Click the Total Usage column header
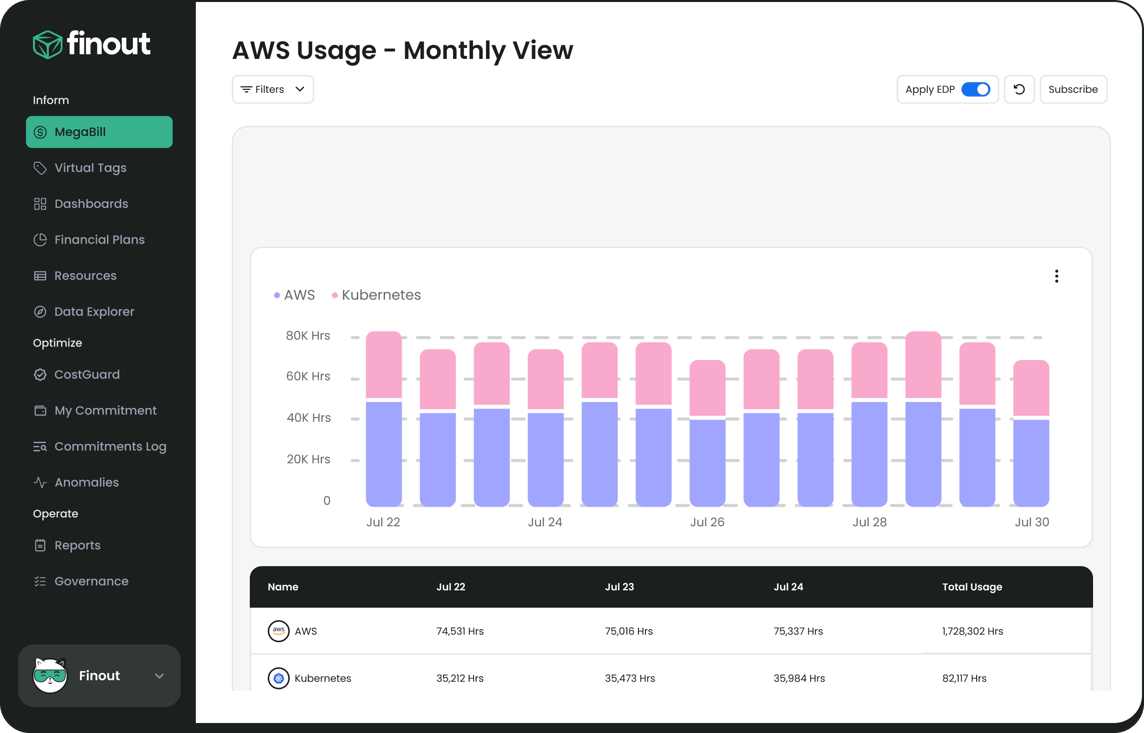The height and width of the screenshot is (733, 1144). point(972,587)
